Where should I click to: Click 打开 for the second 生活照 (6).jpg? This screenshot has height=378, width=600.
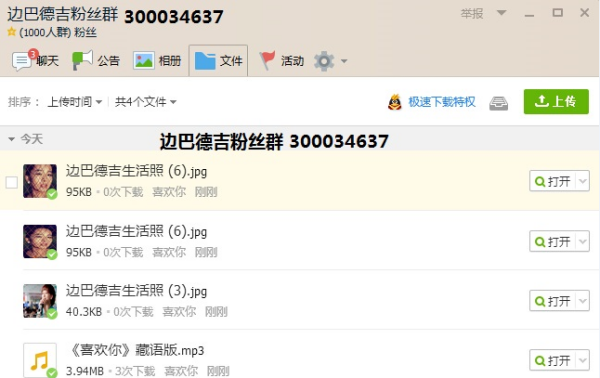pos(553,241)
